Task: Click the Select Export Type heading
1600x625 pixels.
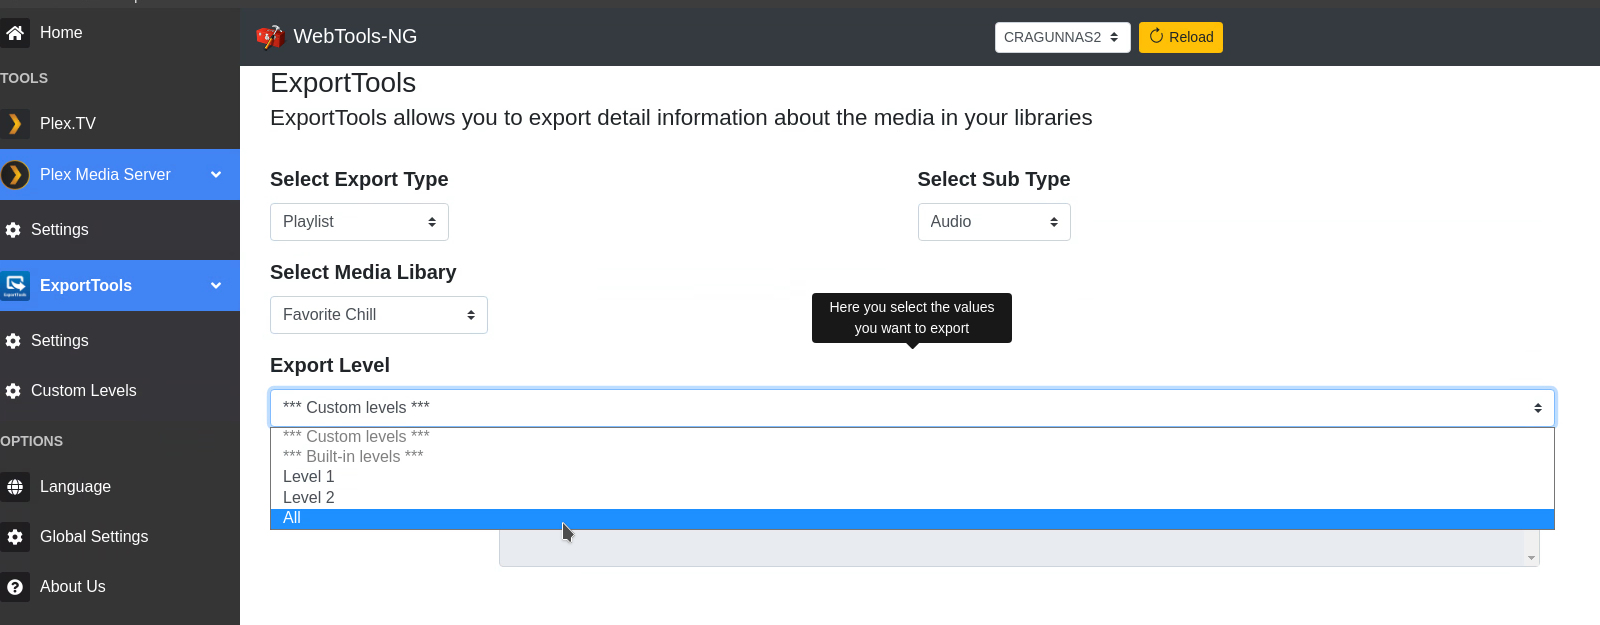Action: click(359, 180)
